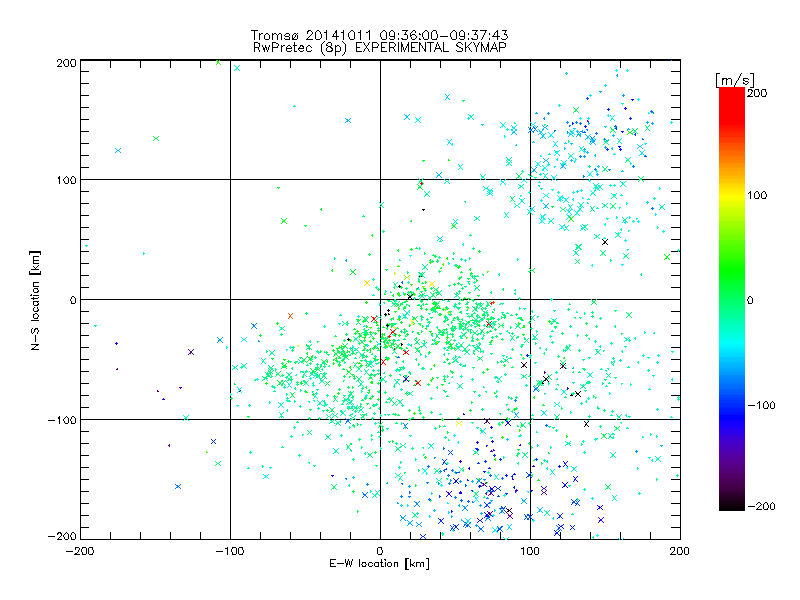Click the '-200' tick label on the N-S axis

coord(62,536)
